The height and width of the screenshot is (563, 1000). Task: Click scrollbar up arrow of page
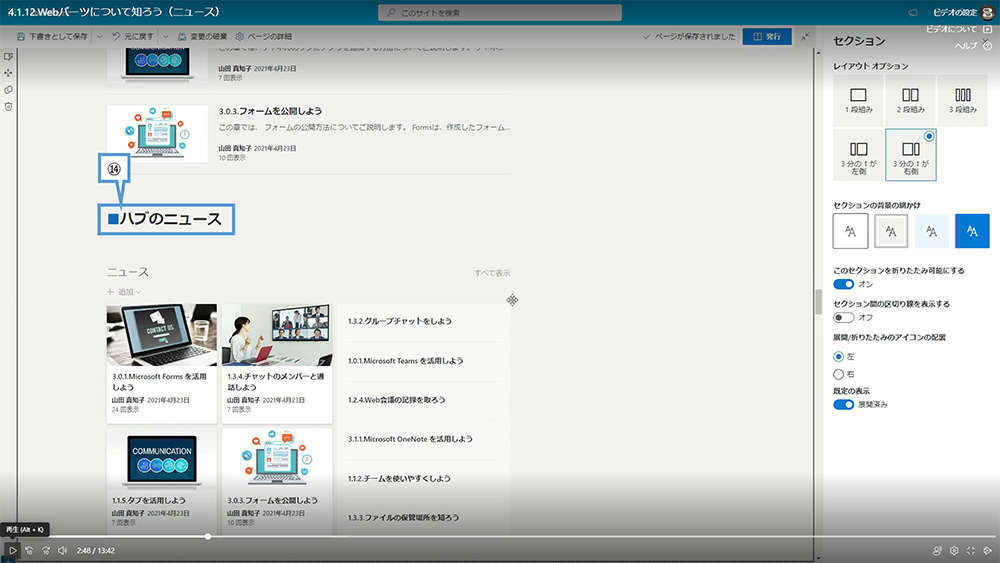coord(818,53)
